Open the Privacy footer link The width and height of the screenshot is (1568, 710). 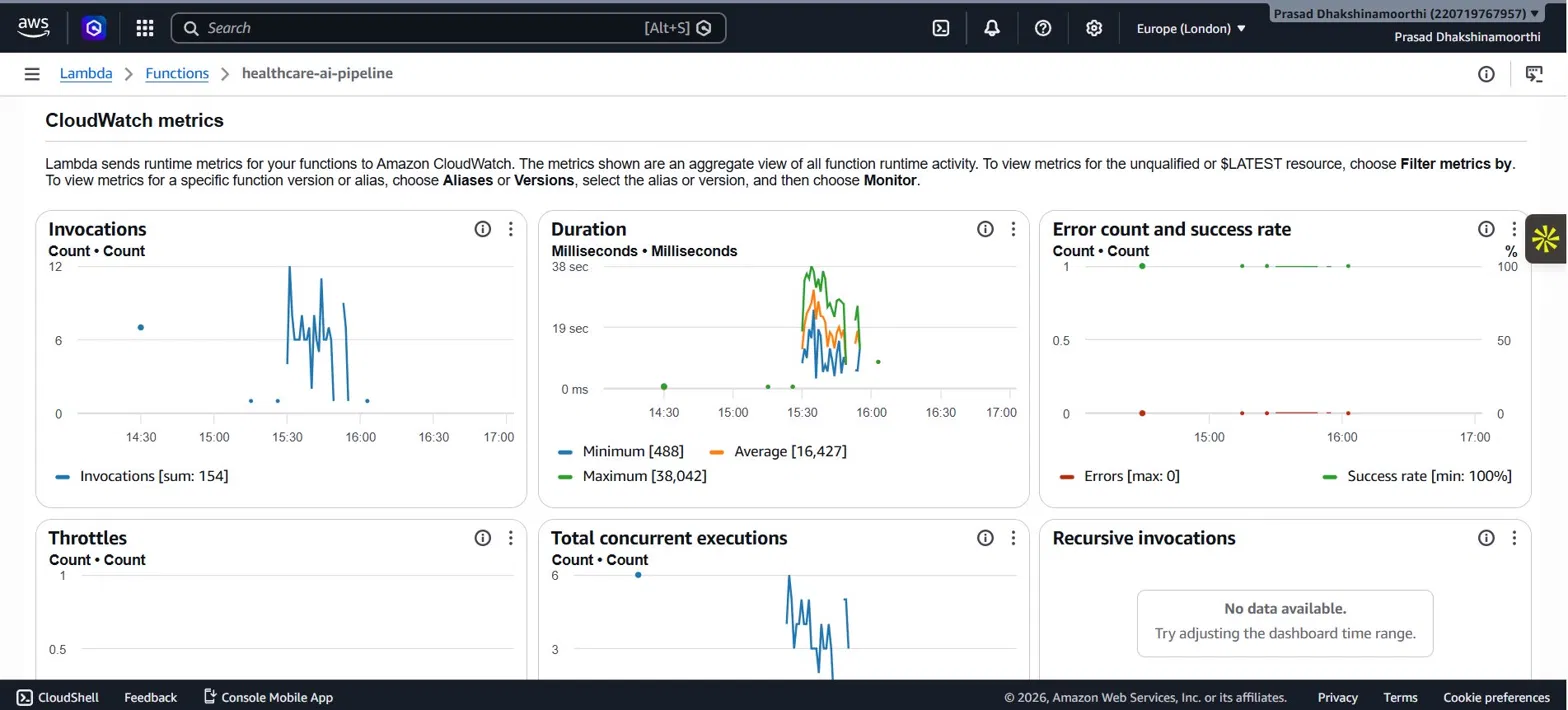tap(1337, 697)
